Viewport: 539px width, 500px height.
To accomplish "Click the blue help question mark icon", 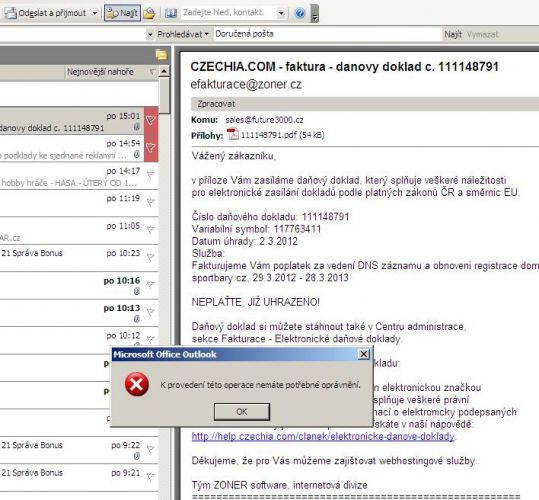I will 300,13.
